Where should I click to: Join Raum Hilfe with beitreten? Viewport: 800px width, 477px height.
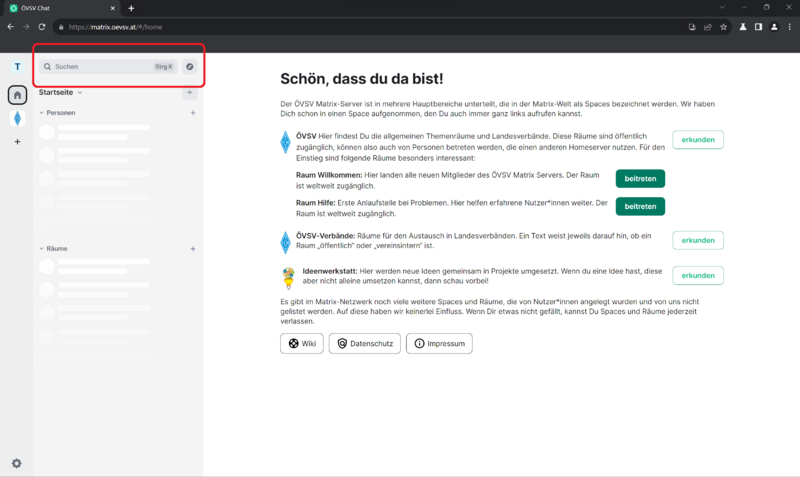[x=640, y=207]
